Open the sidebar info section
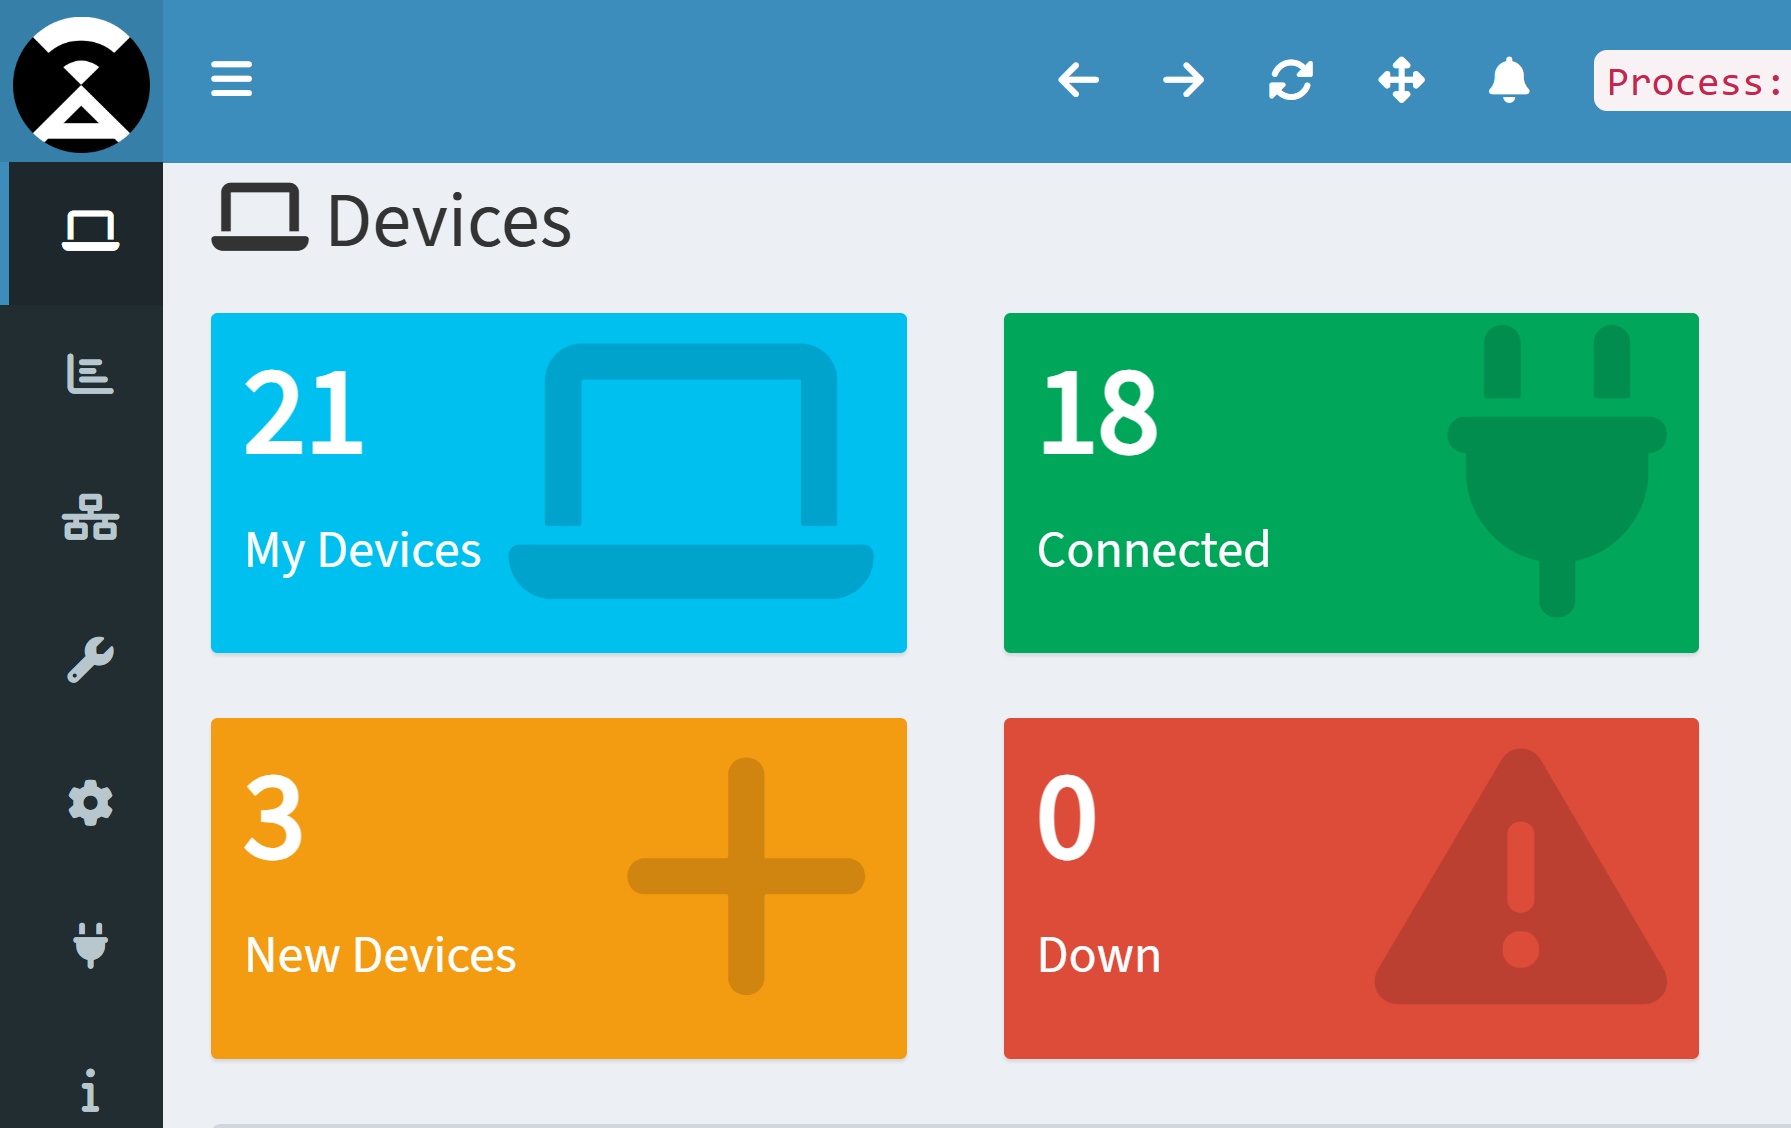 point(90,1090)
